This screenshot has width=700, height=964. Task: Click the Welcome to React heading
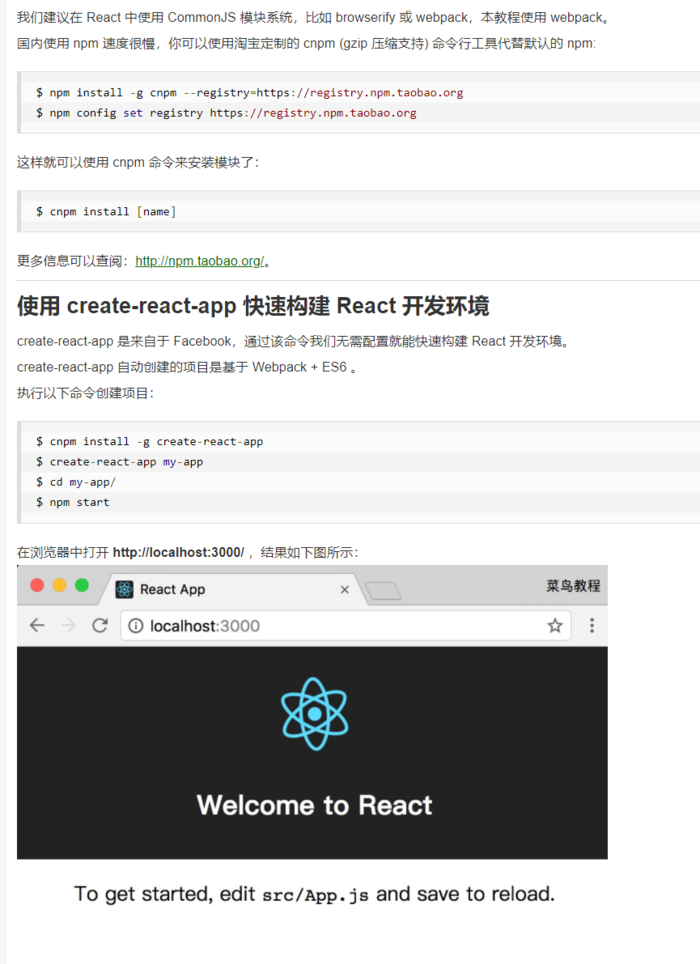click(315, 805)
